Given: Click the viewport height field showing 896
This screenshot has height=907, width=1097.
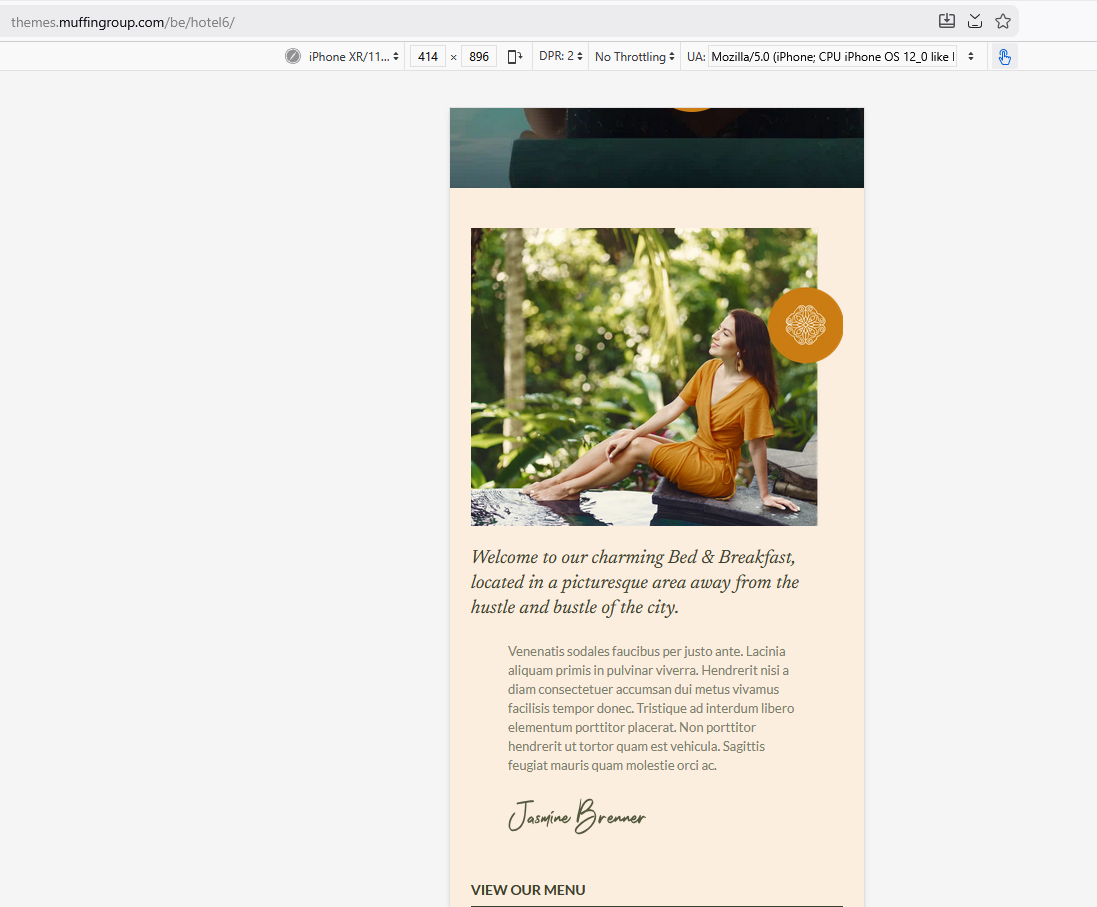Looking at the screenshot, I should point(479,57).
